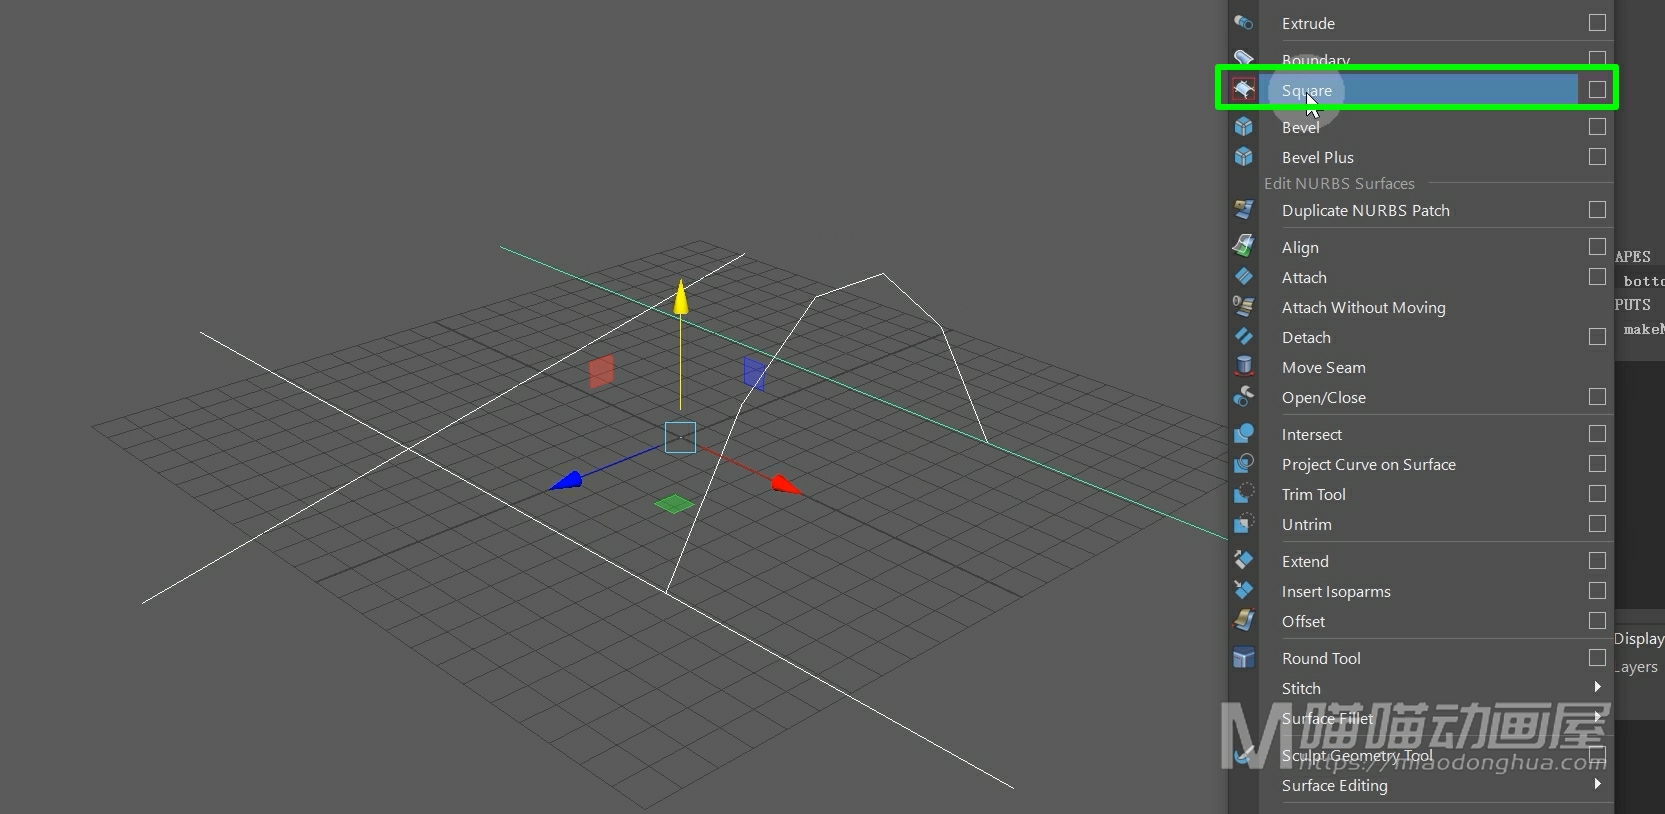The width and height of the screenshot is (1665, 814).
Task: Click the Trim Tool icon
Action: [x=1244, y=494]
